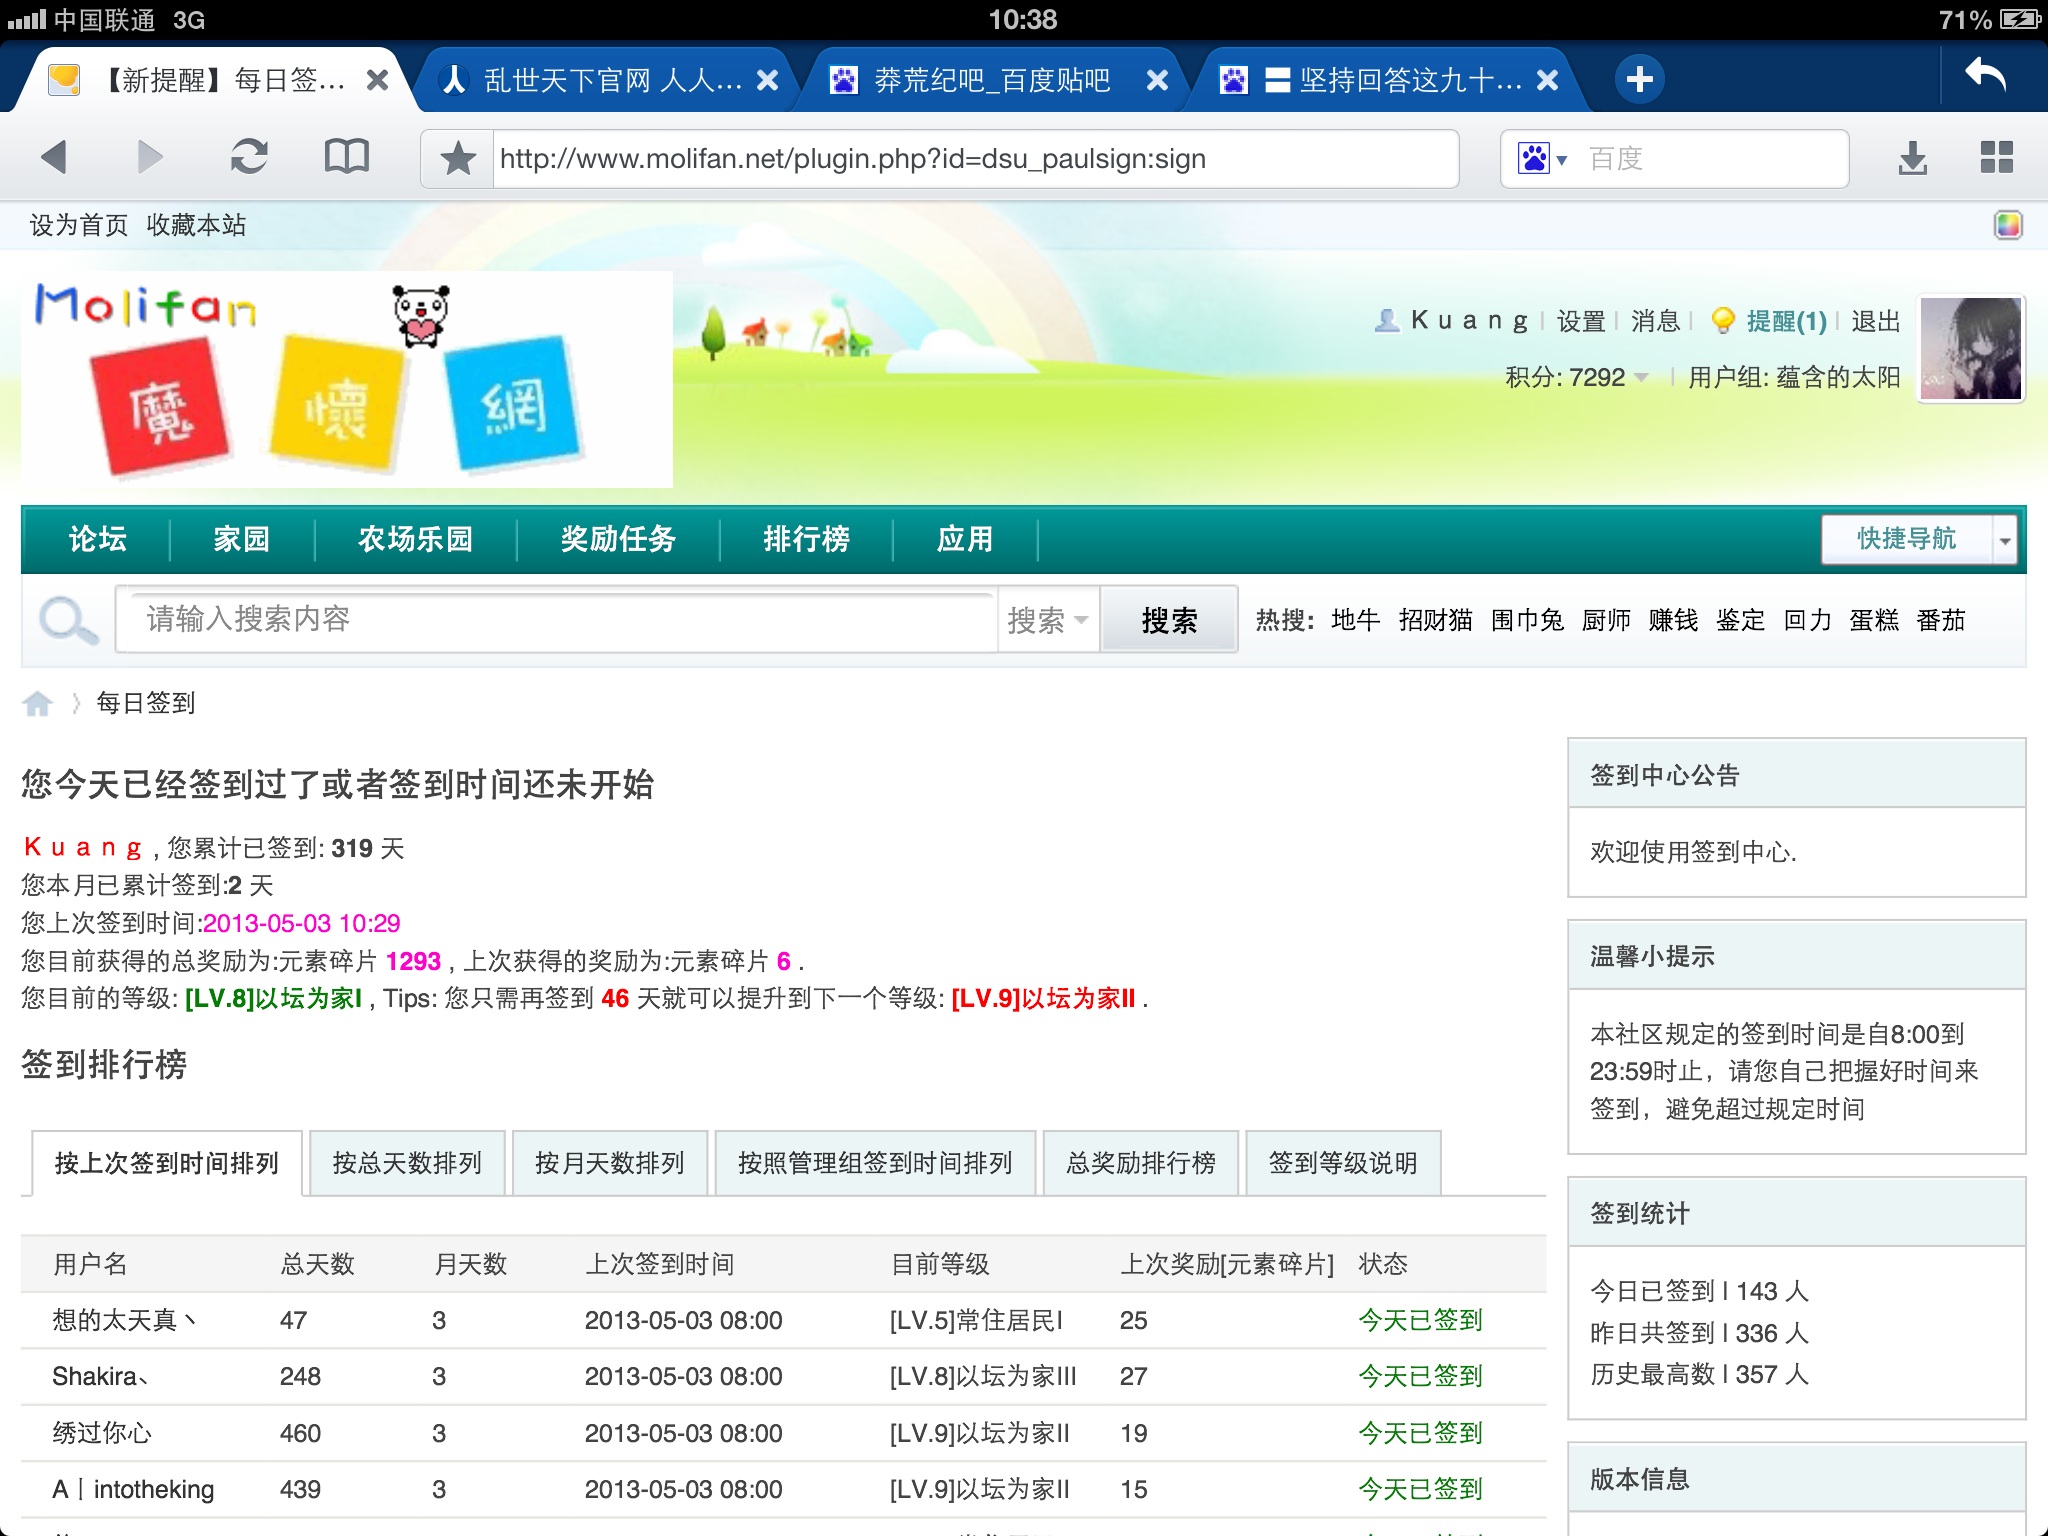
Task: Select 签到等级说明 tab
Action: pos(1343,1163)
